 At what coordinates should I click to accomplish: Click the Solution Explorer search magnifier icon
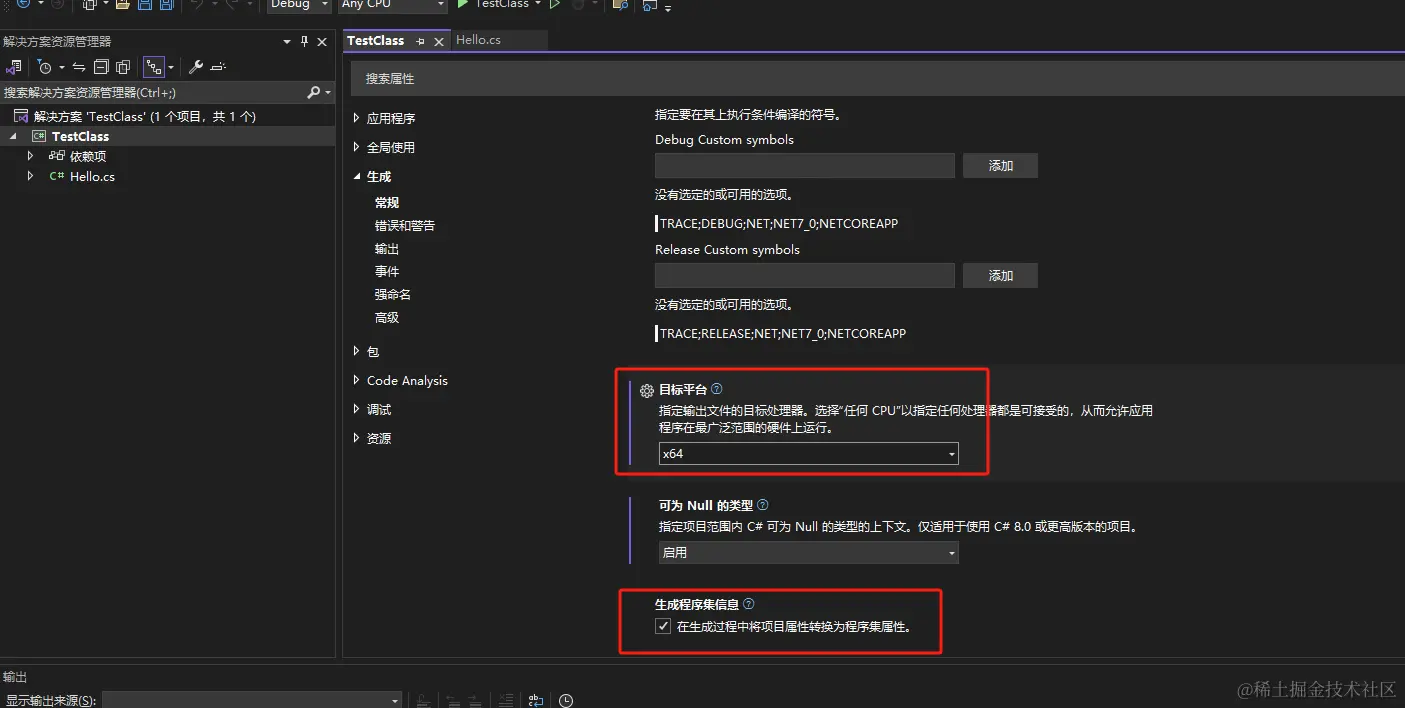[x=313, y=92]
